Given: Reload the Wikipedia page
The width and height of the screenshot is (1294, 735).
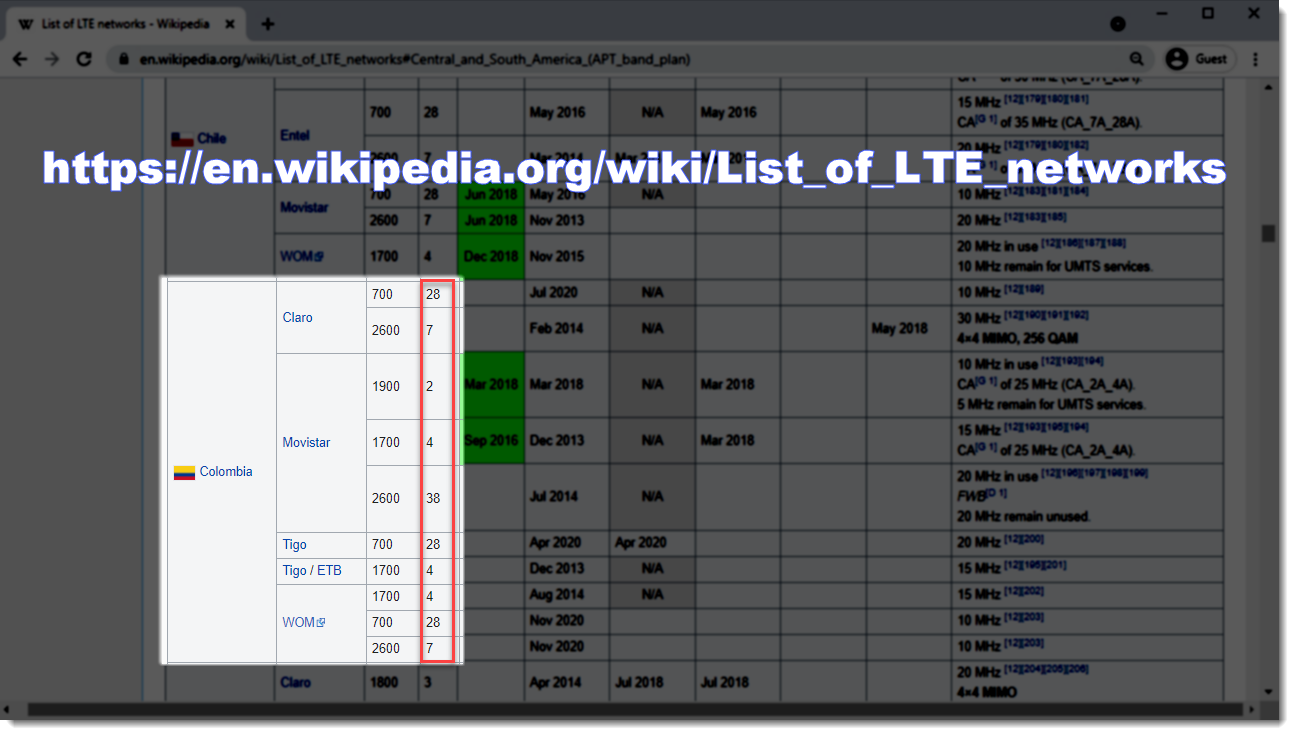Looking at the screenshot, I should 84,59.
